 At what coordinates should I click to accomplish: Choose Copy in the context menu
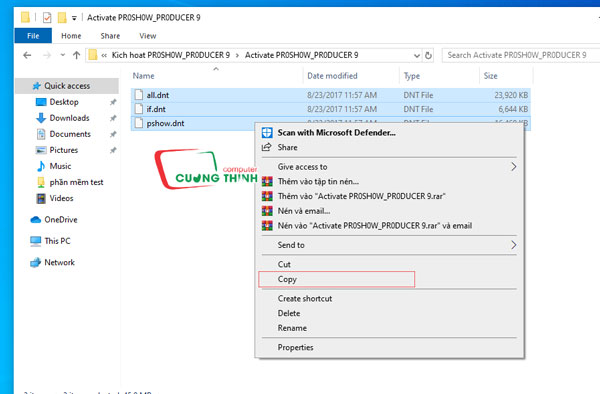(389, 279)
